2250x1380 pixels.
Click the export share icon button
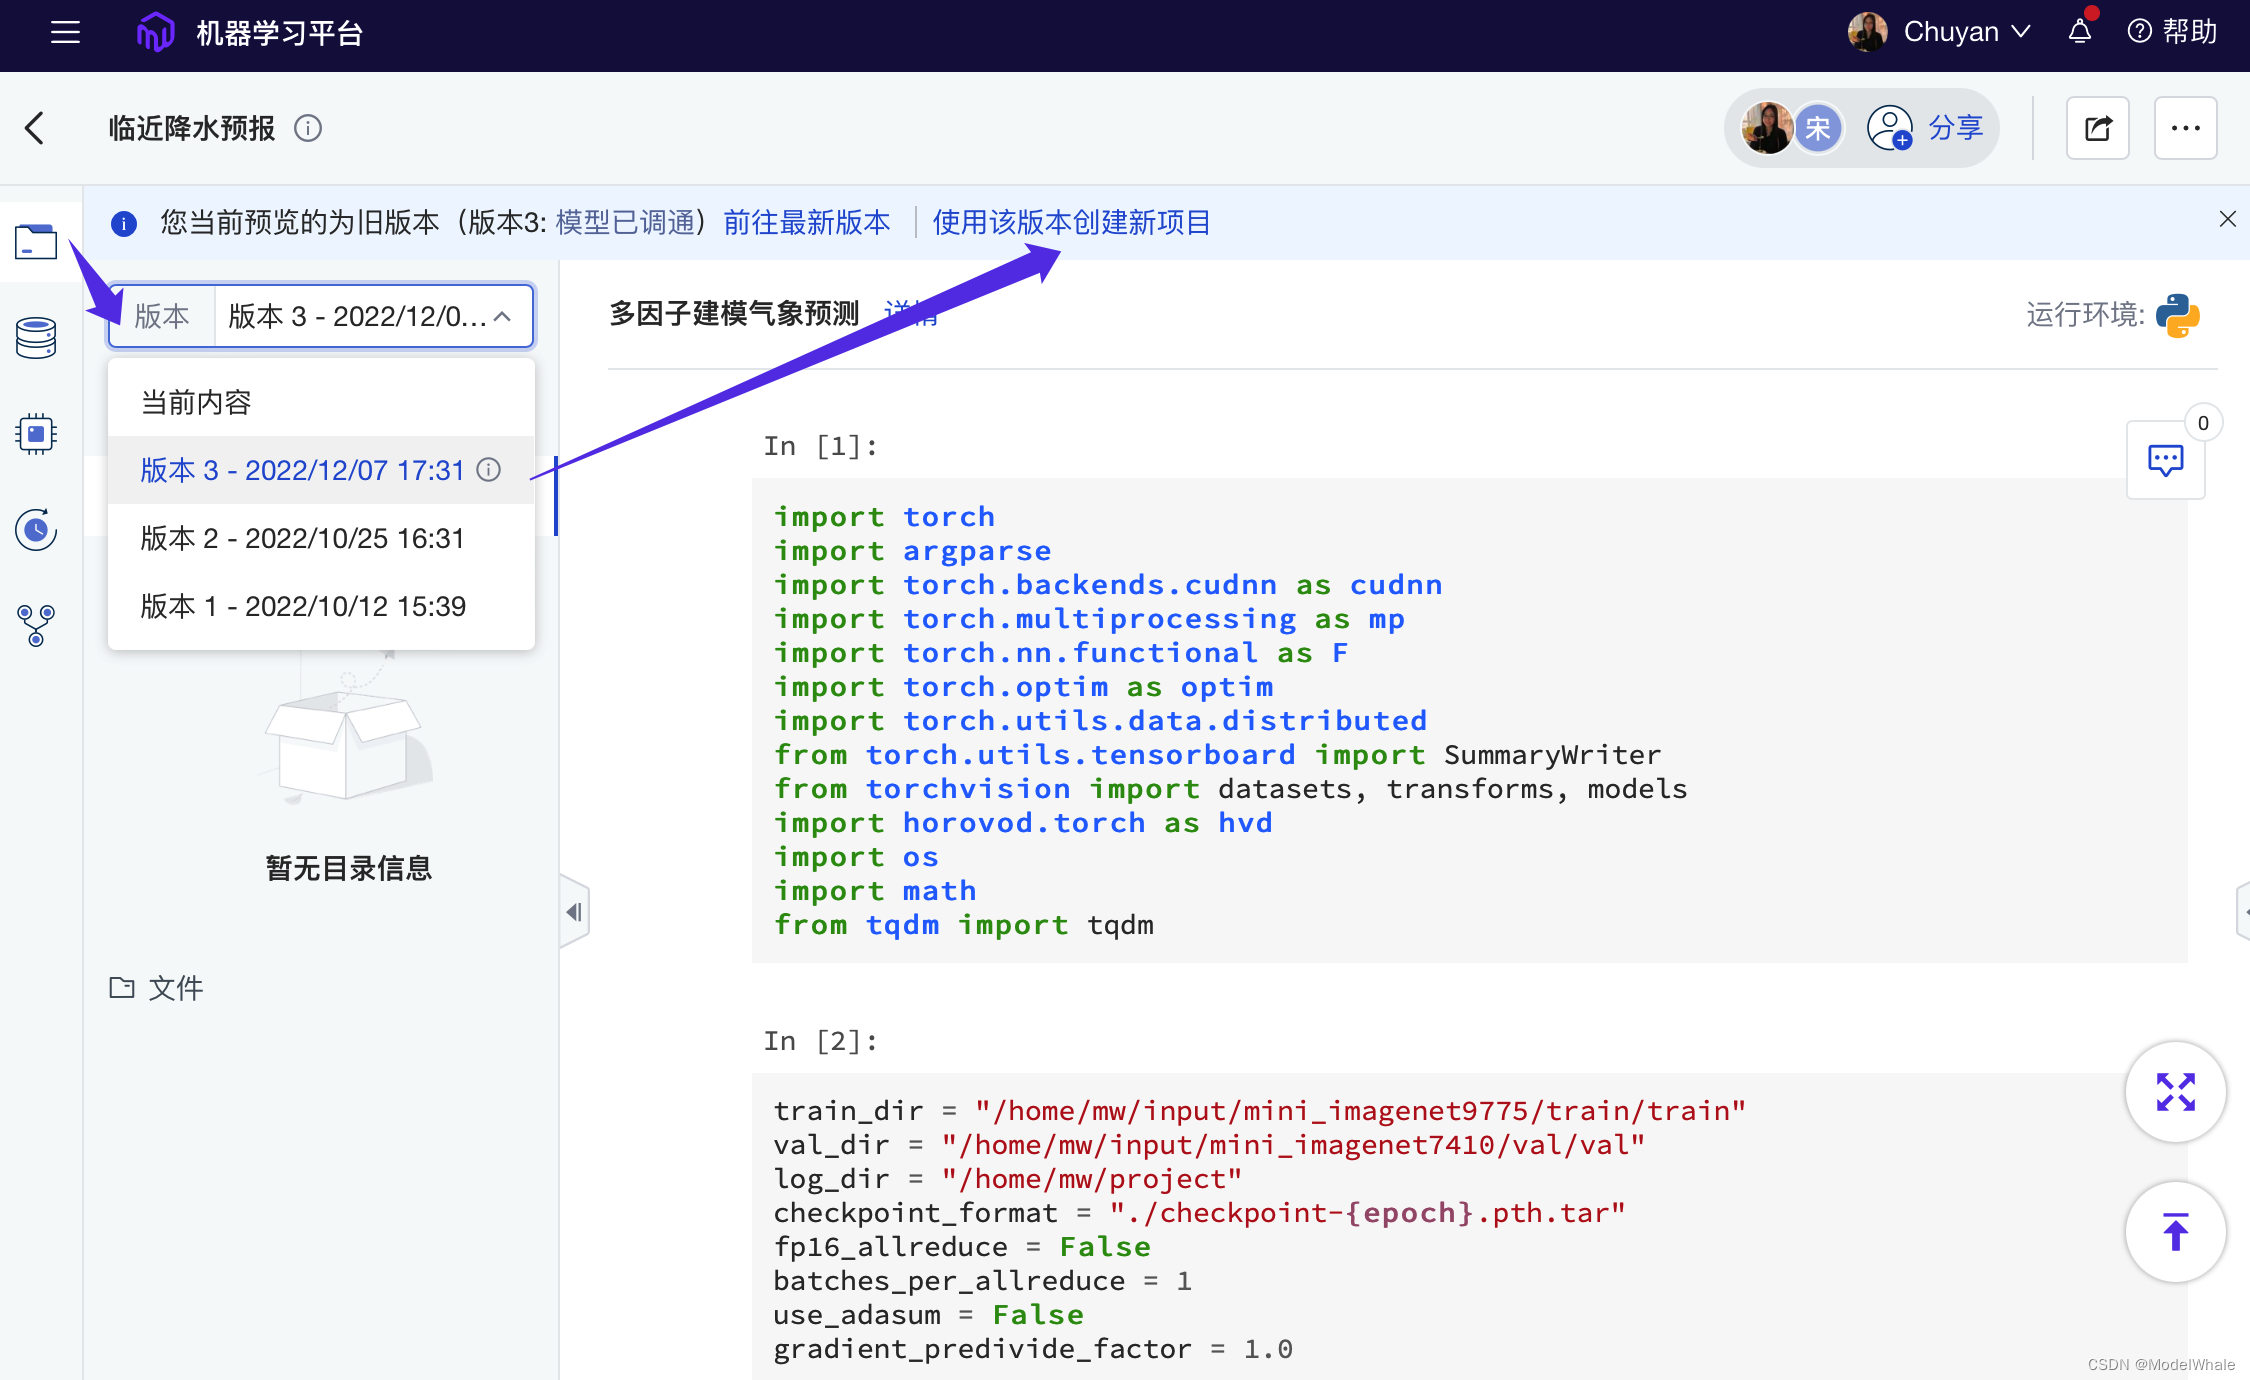click(2097, 128)
